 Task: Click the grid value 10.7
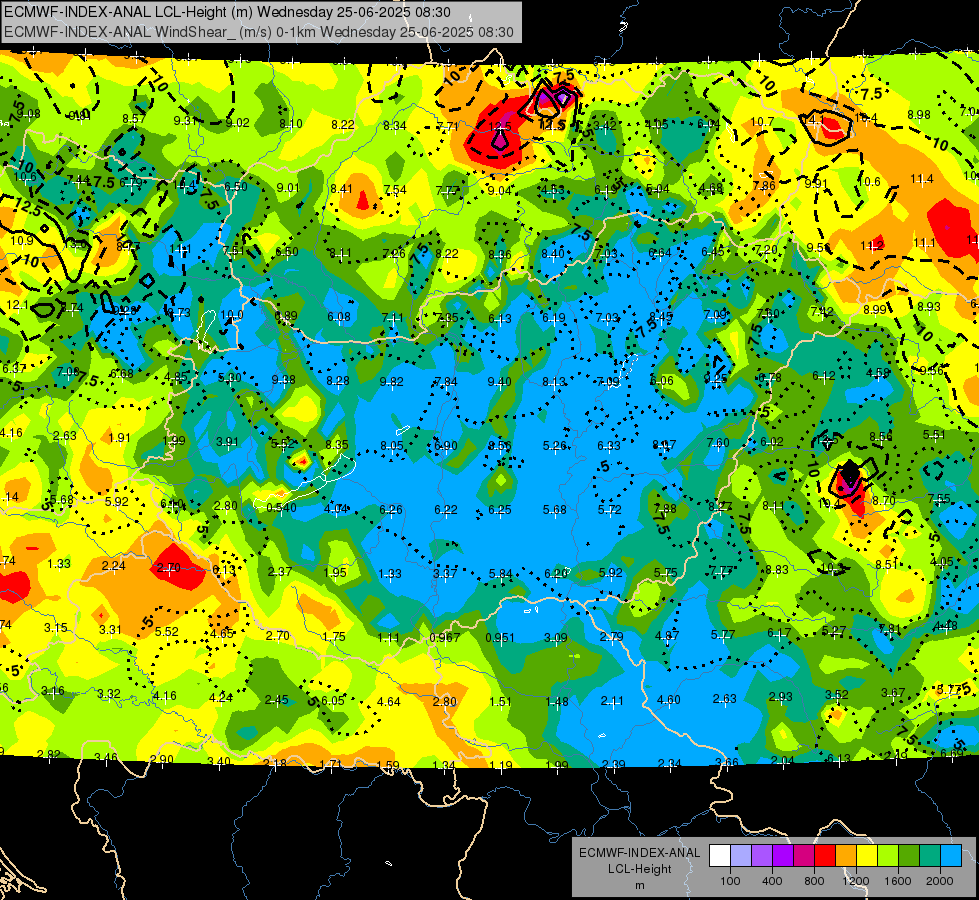[762, 122]
